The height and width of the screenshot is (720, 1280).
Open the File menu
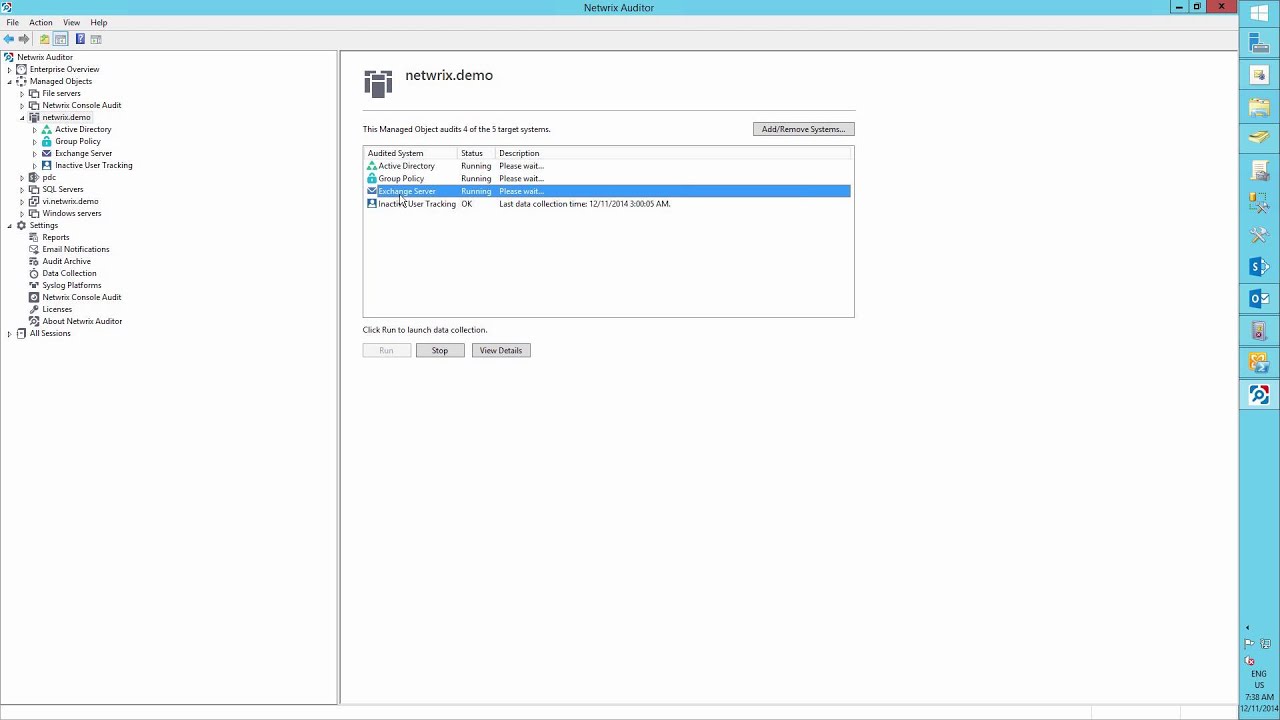click(13, 22)
